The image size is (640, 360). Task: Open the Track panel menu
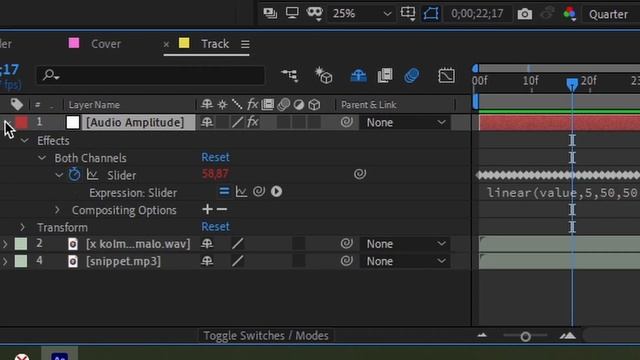click(245, 44)
